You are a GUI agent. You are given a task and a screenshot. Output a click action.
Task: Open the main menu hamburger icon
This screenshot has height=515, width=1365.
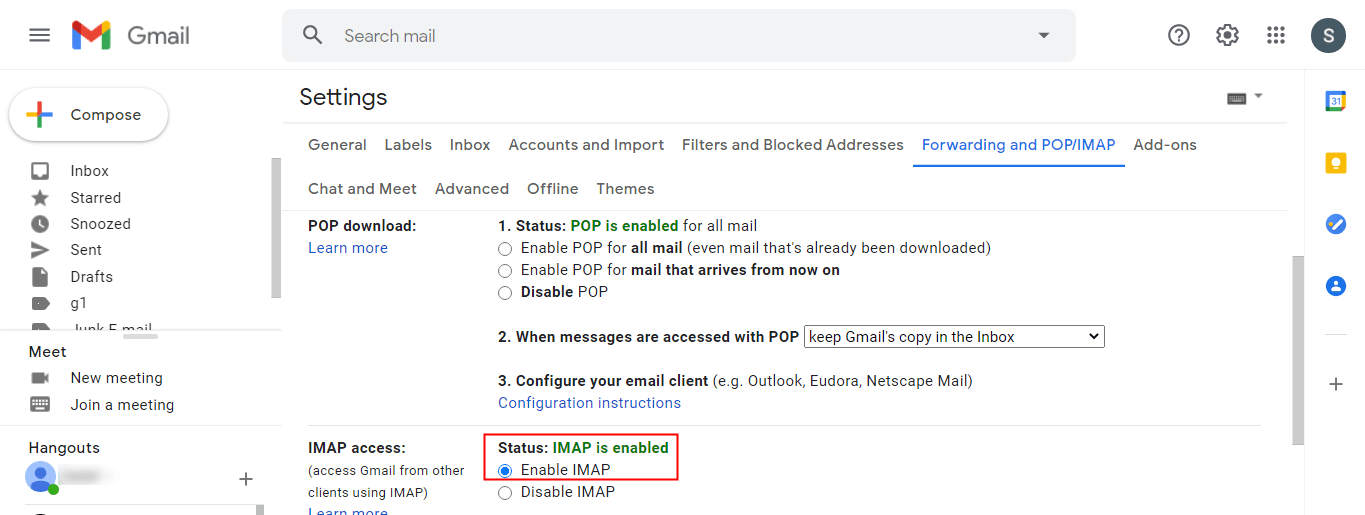[39, 36]
